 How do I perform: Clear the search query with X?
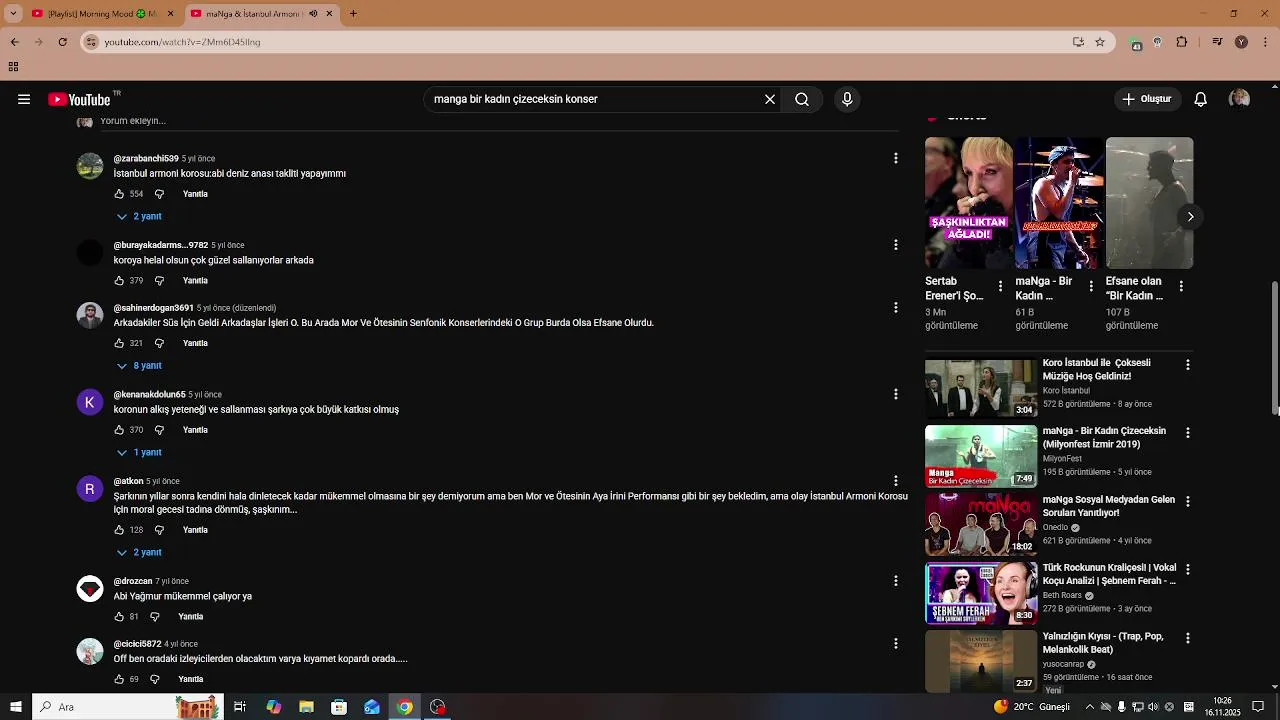coord(770,99)
